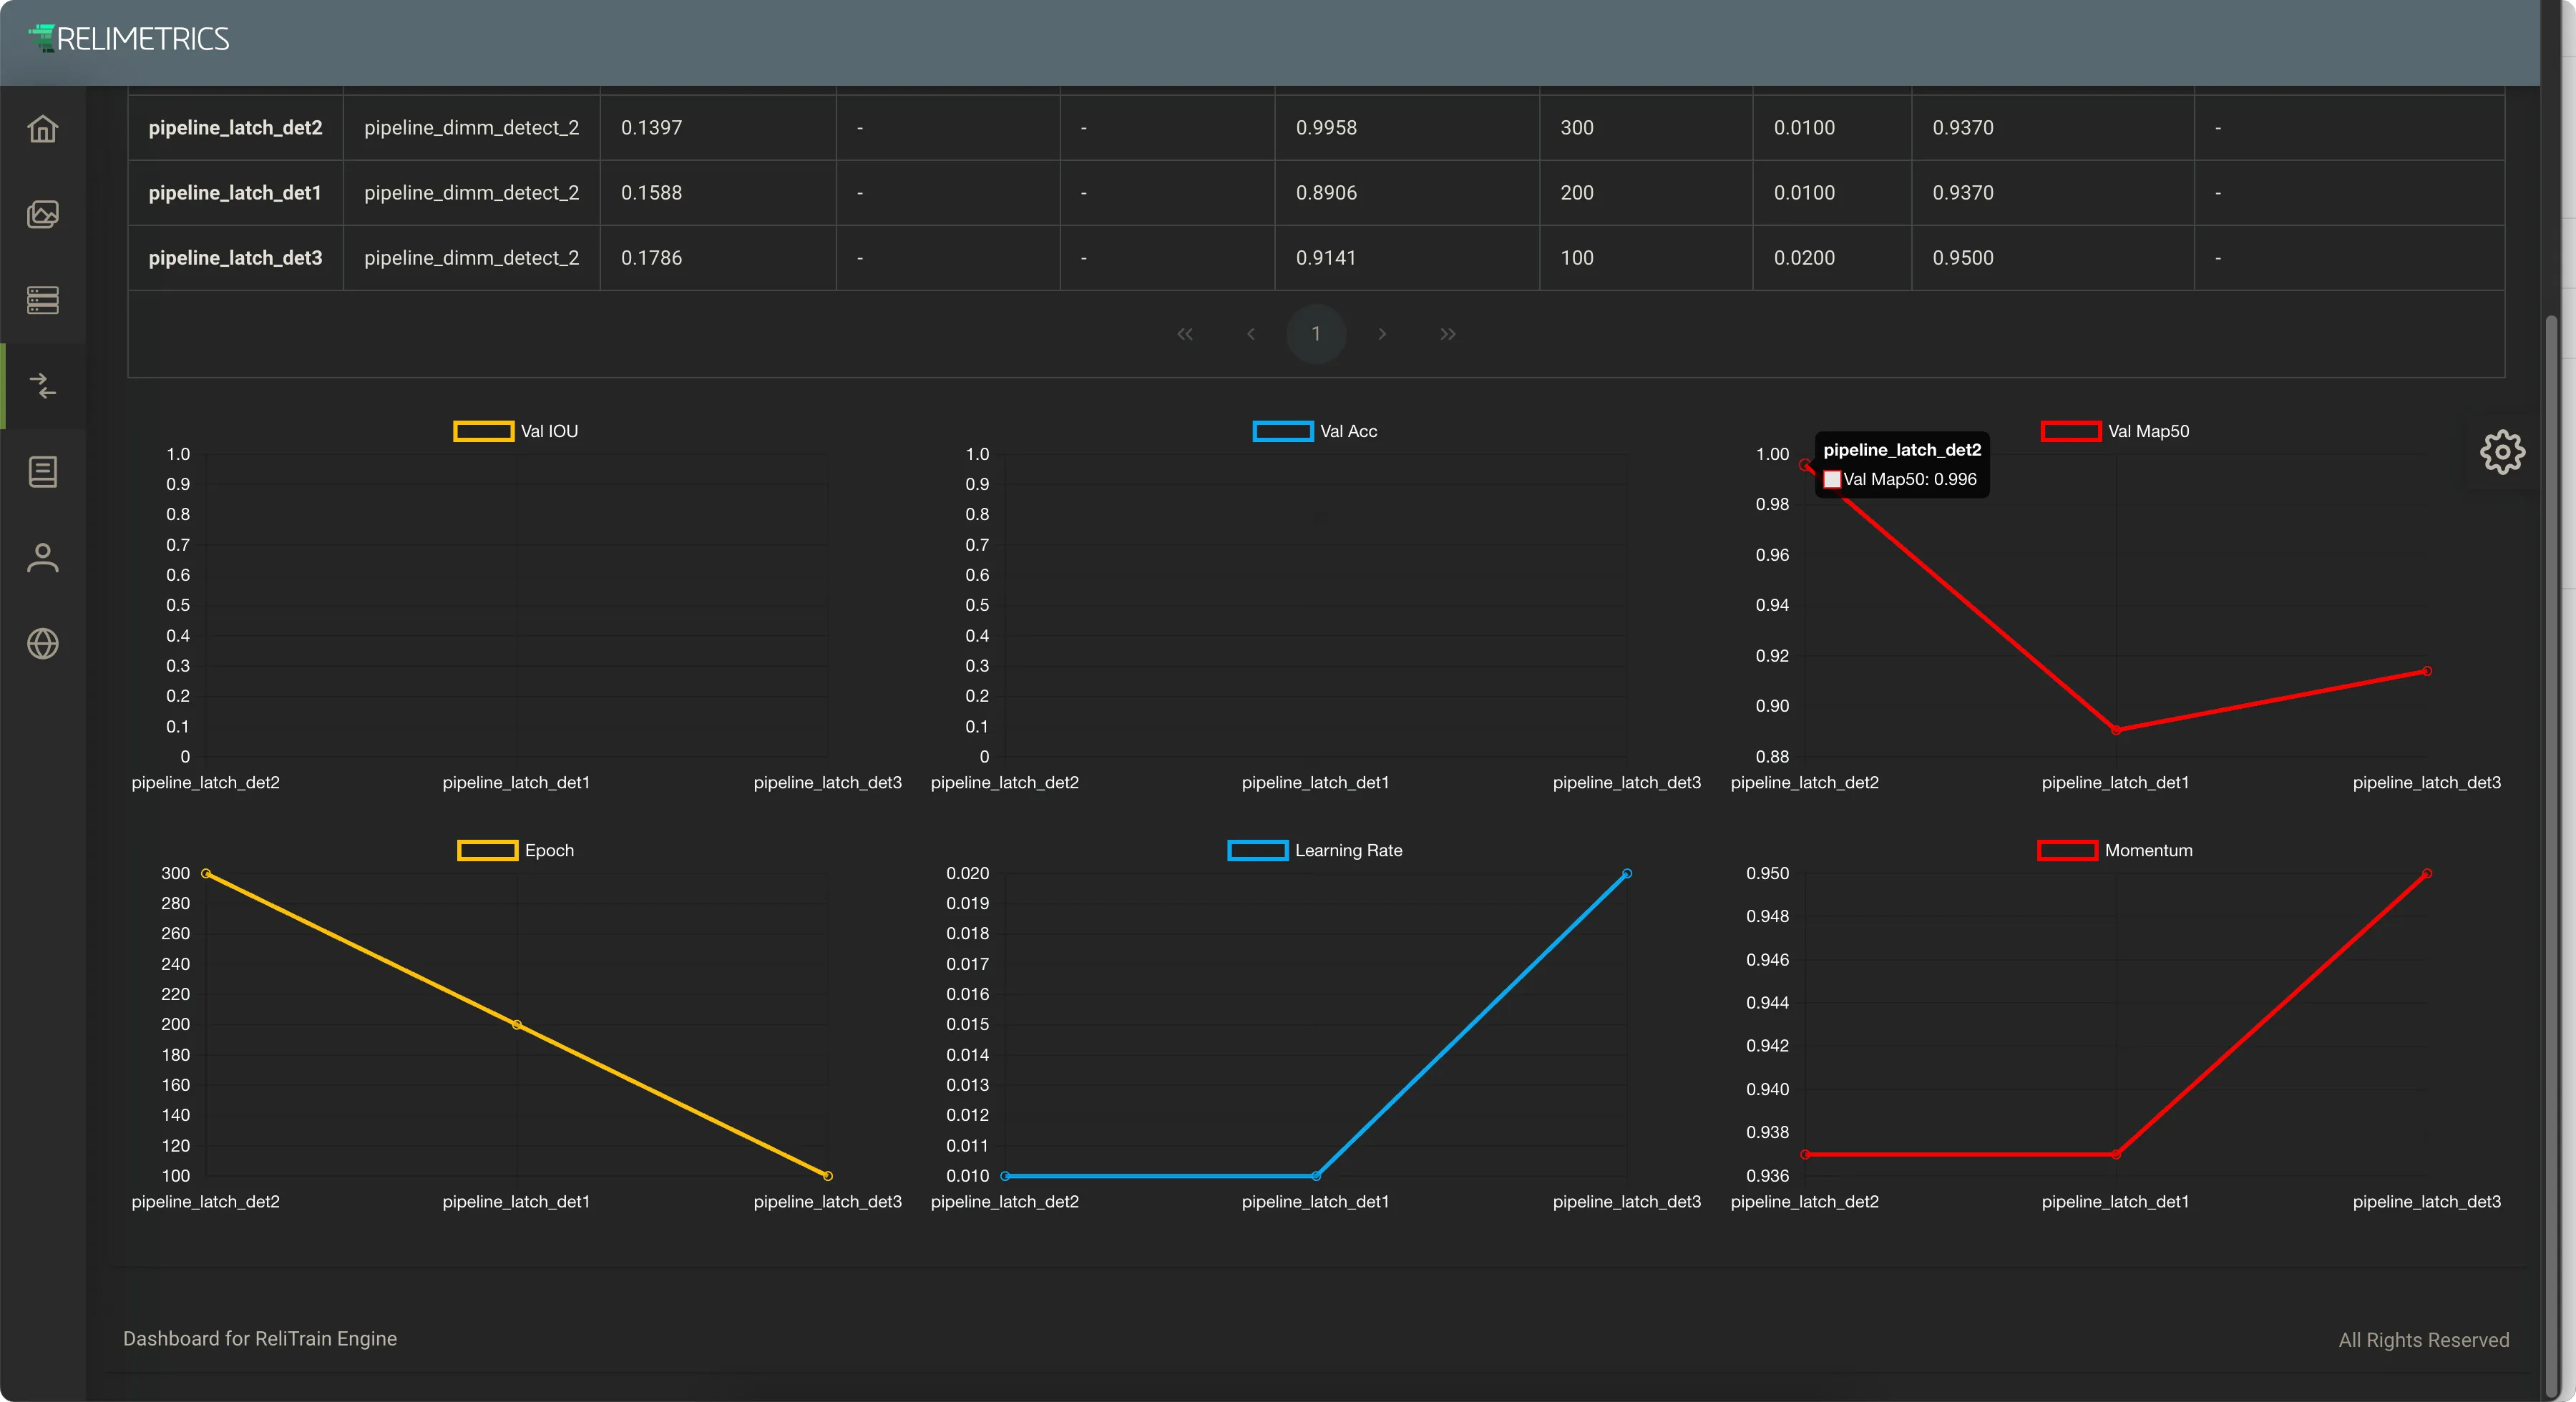The image size is (2576, 1402).
Task: Open the globe language sidebar icon
Action: tap(43, 644)
